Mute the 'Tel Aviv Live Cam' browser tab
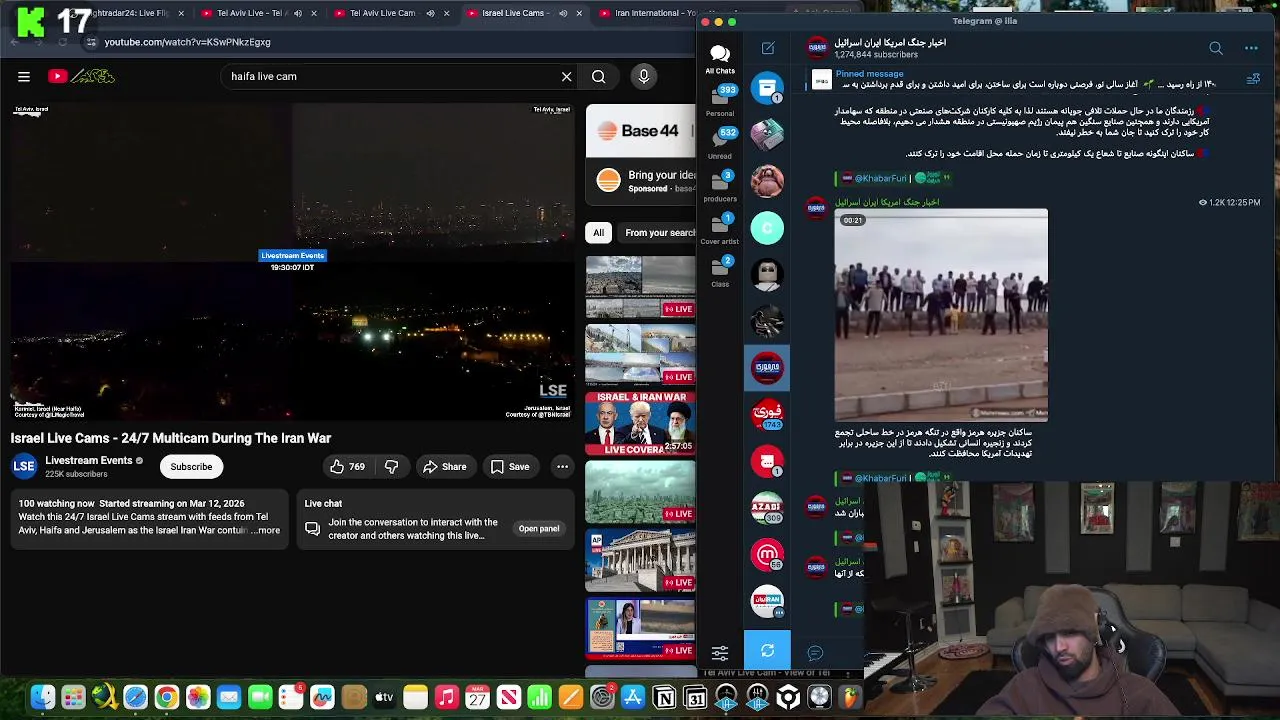The image size is (1280, 720). coord(430,13)
